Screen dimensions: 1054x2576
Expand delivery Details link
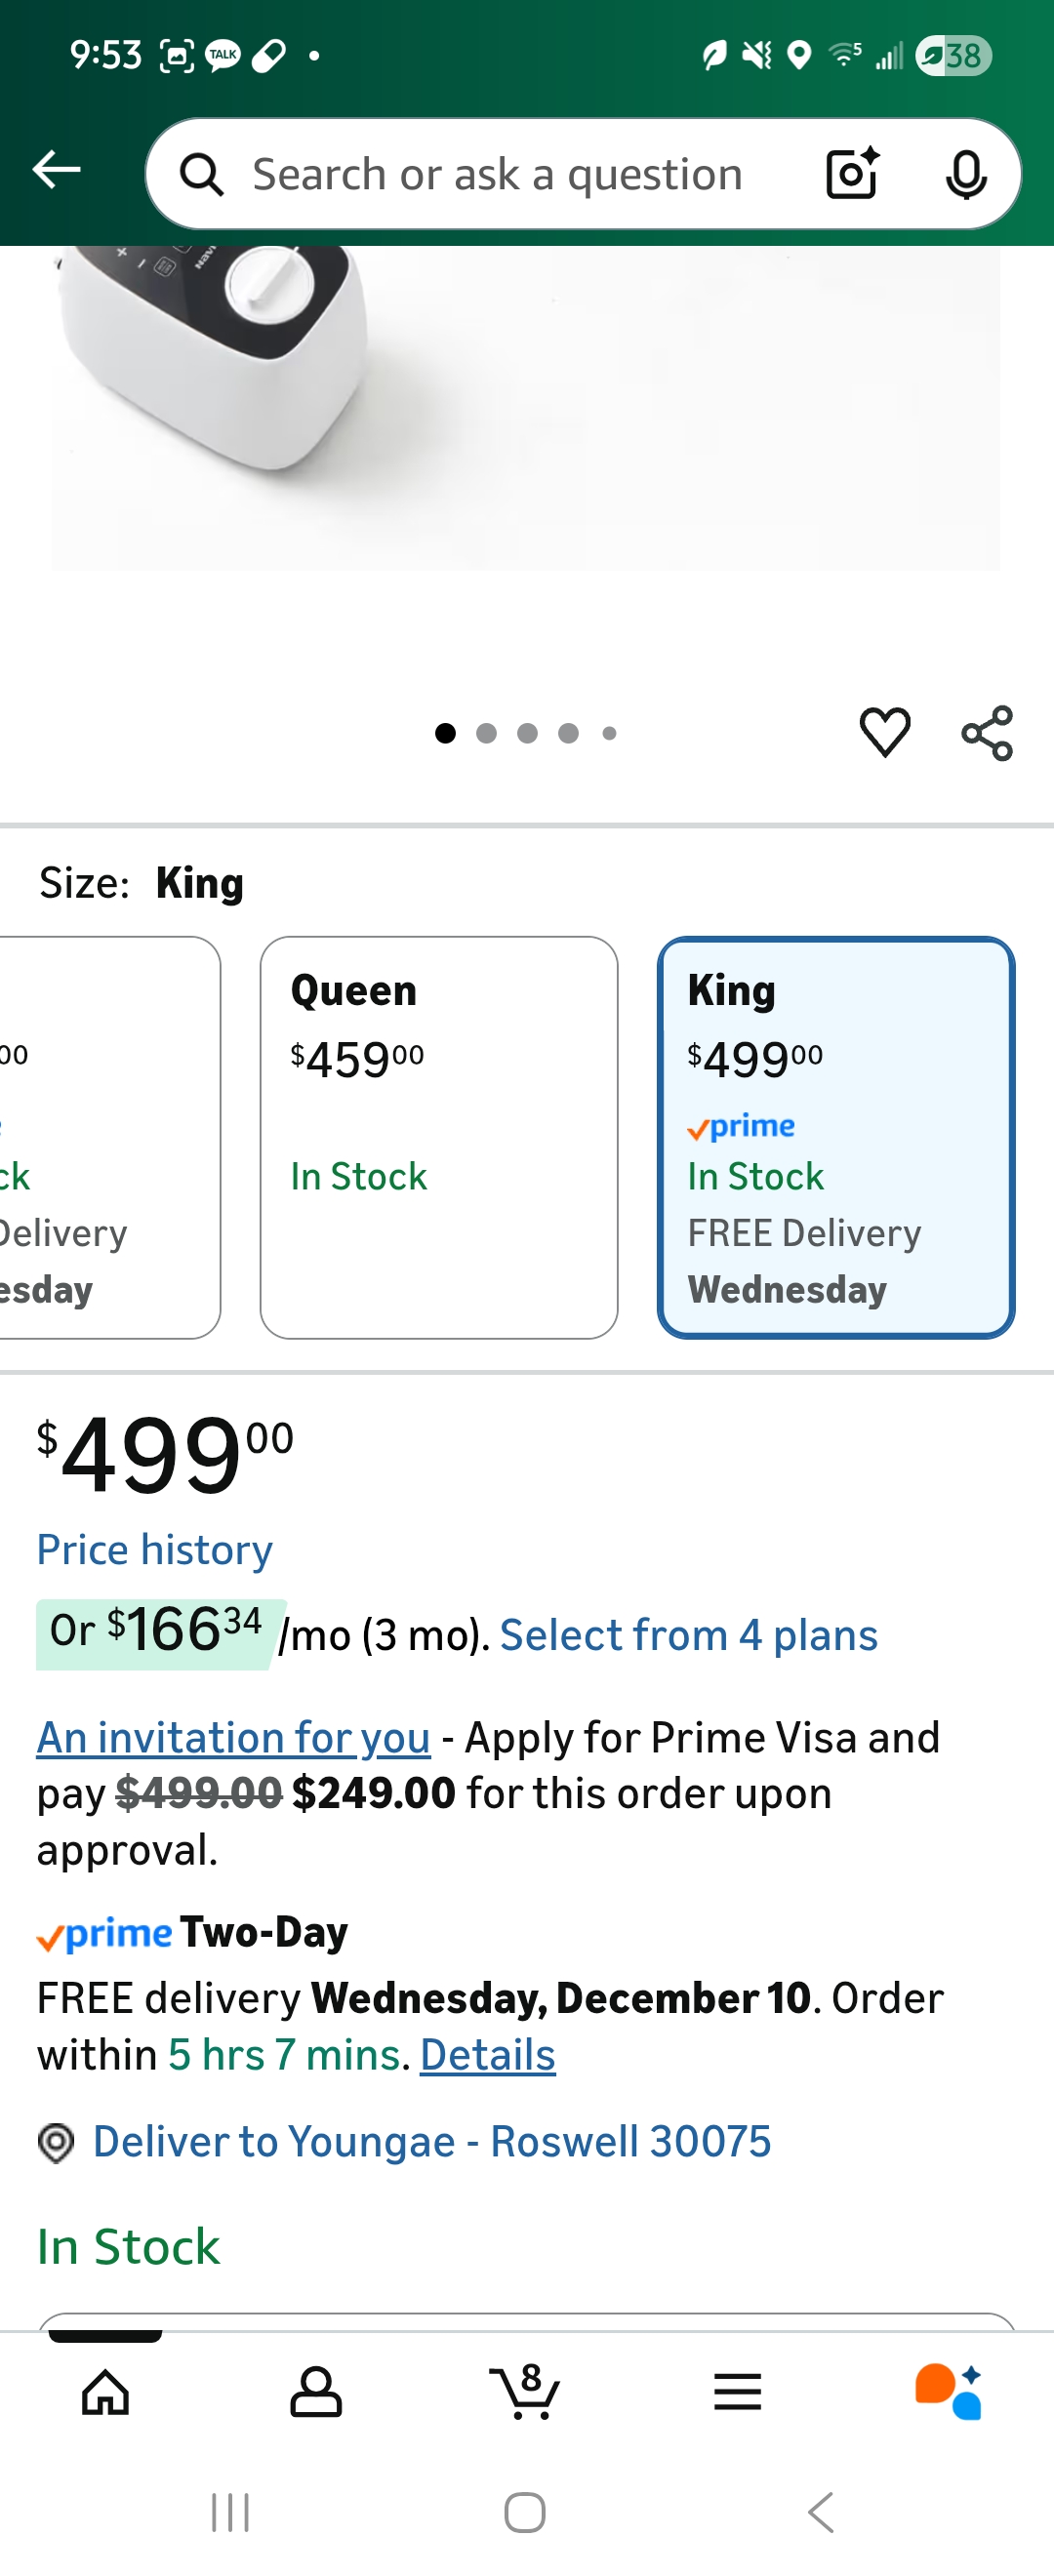pyautogui.click(x=487, y=2054)
